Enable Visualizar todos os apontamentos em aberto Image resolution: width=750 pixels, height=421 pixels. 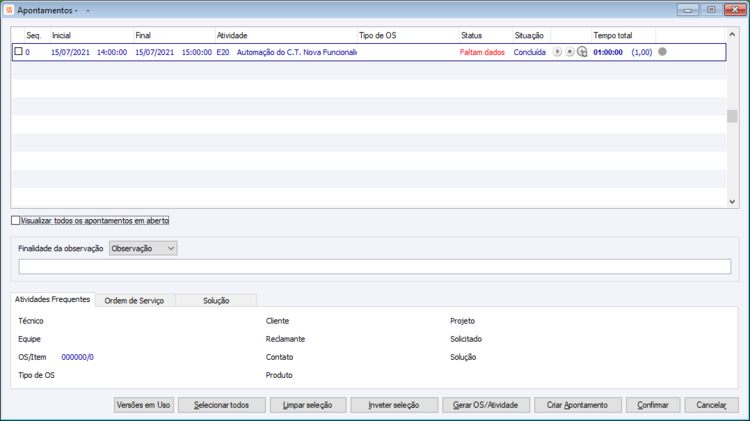pos(15,221)
